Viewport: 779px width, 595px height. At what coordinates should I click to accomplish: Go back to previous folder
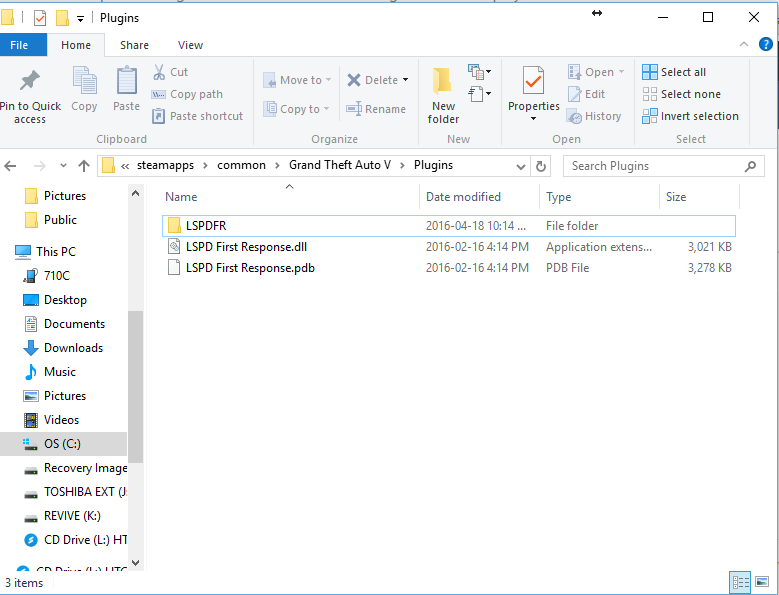tap(10, 166)
